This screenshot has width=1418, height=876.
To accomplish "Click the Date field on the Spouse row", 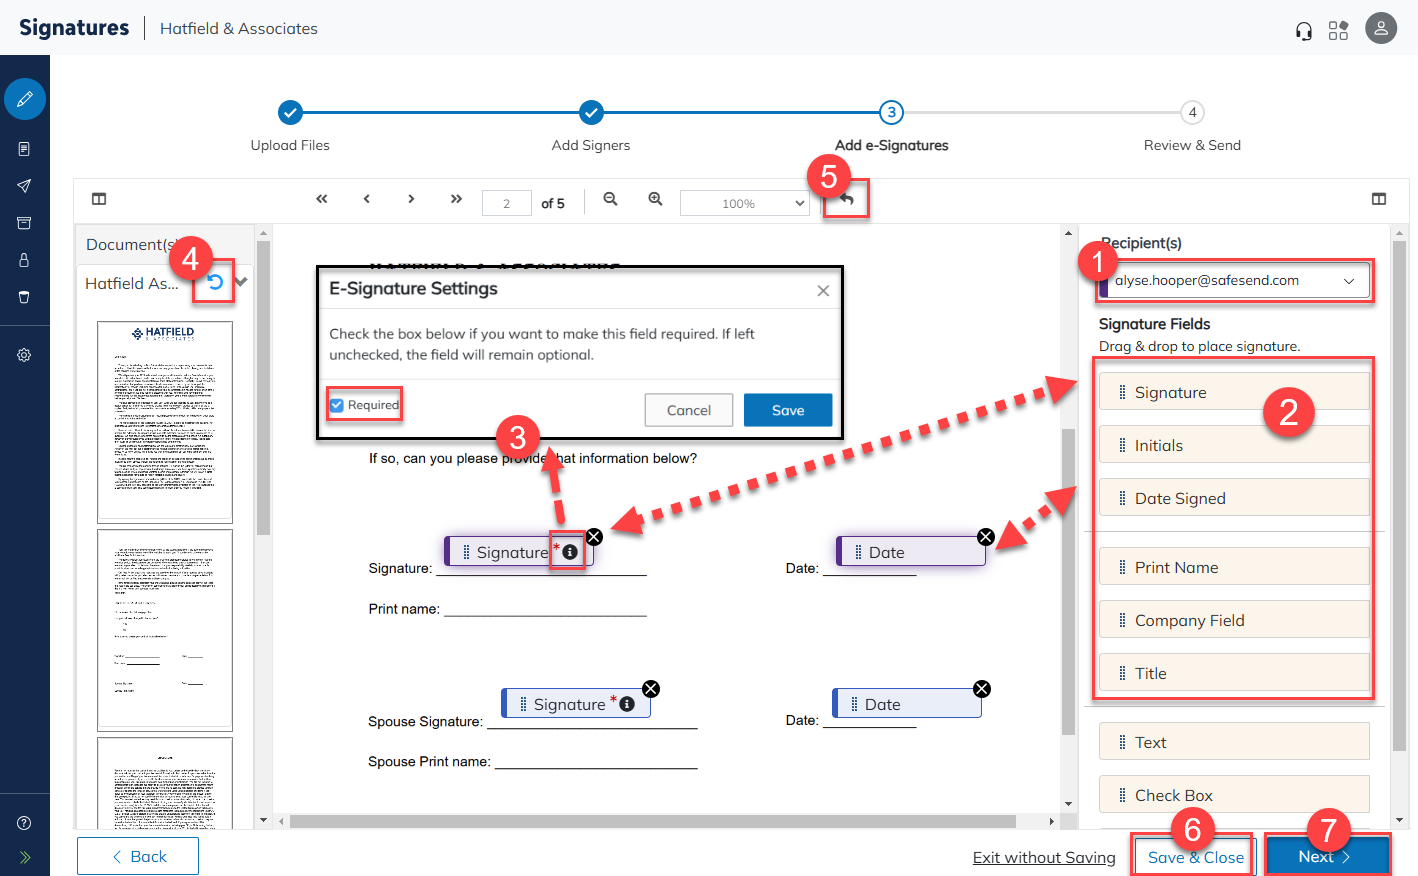I will pos(906,703).
